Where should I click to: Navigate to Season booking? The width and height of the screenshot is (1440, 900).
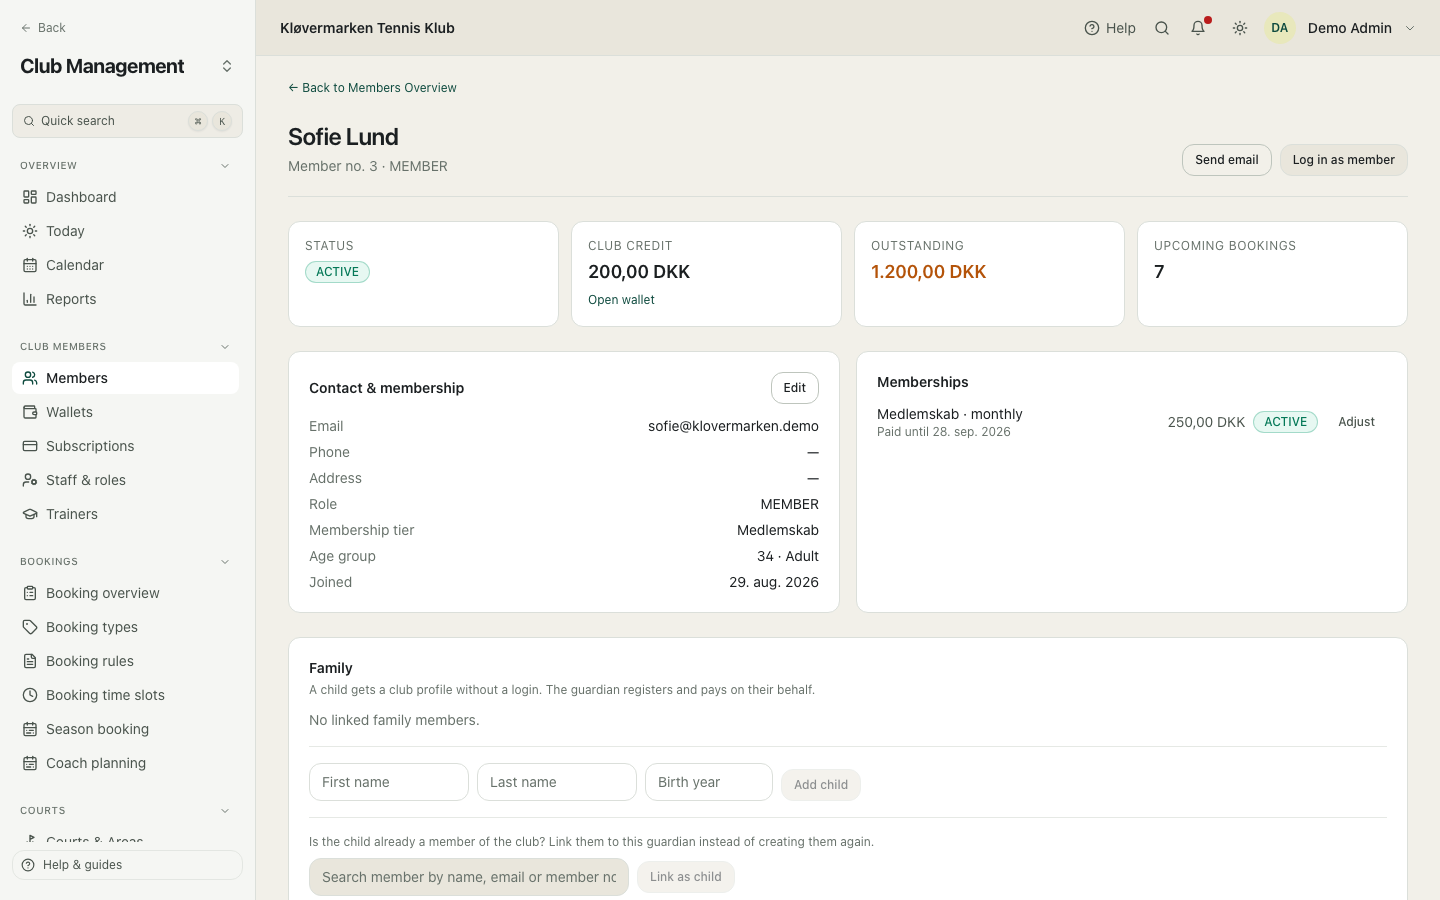[126, 729]
